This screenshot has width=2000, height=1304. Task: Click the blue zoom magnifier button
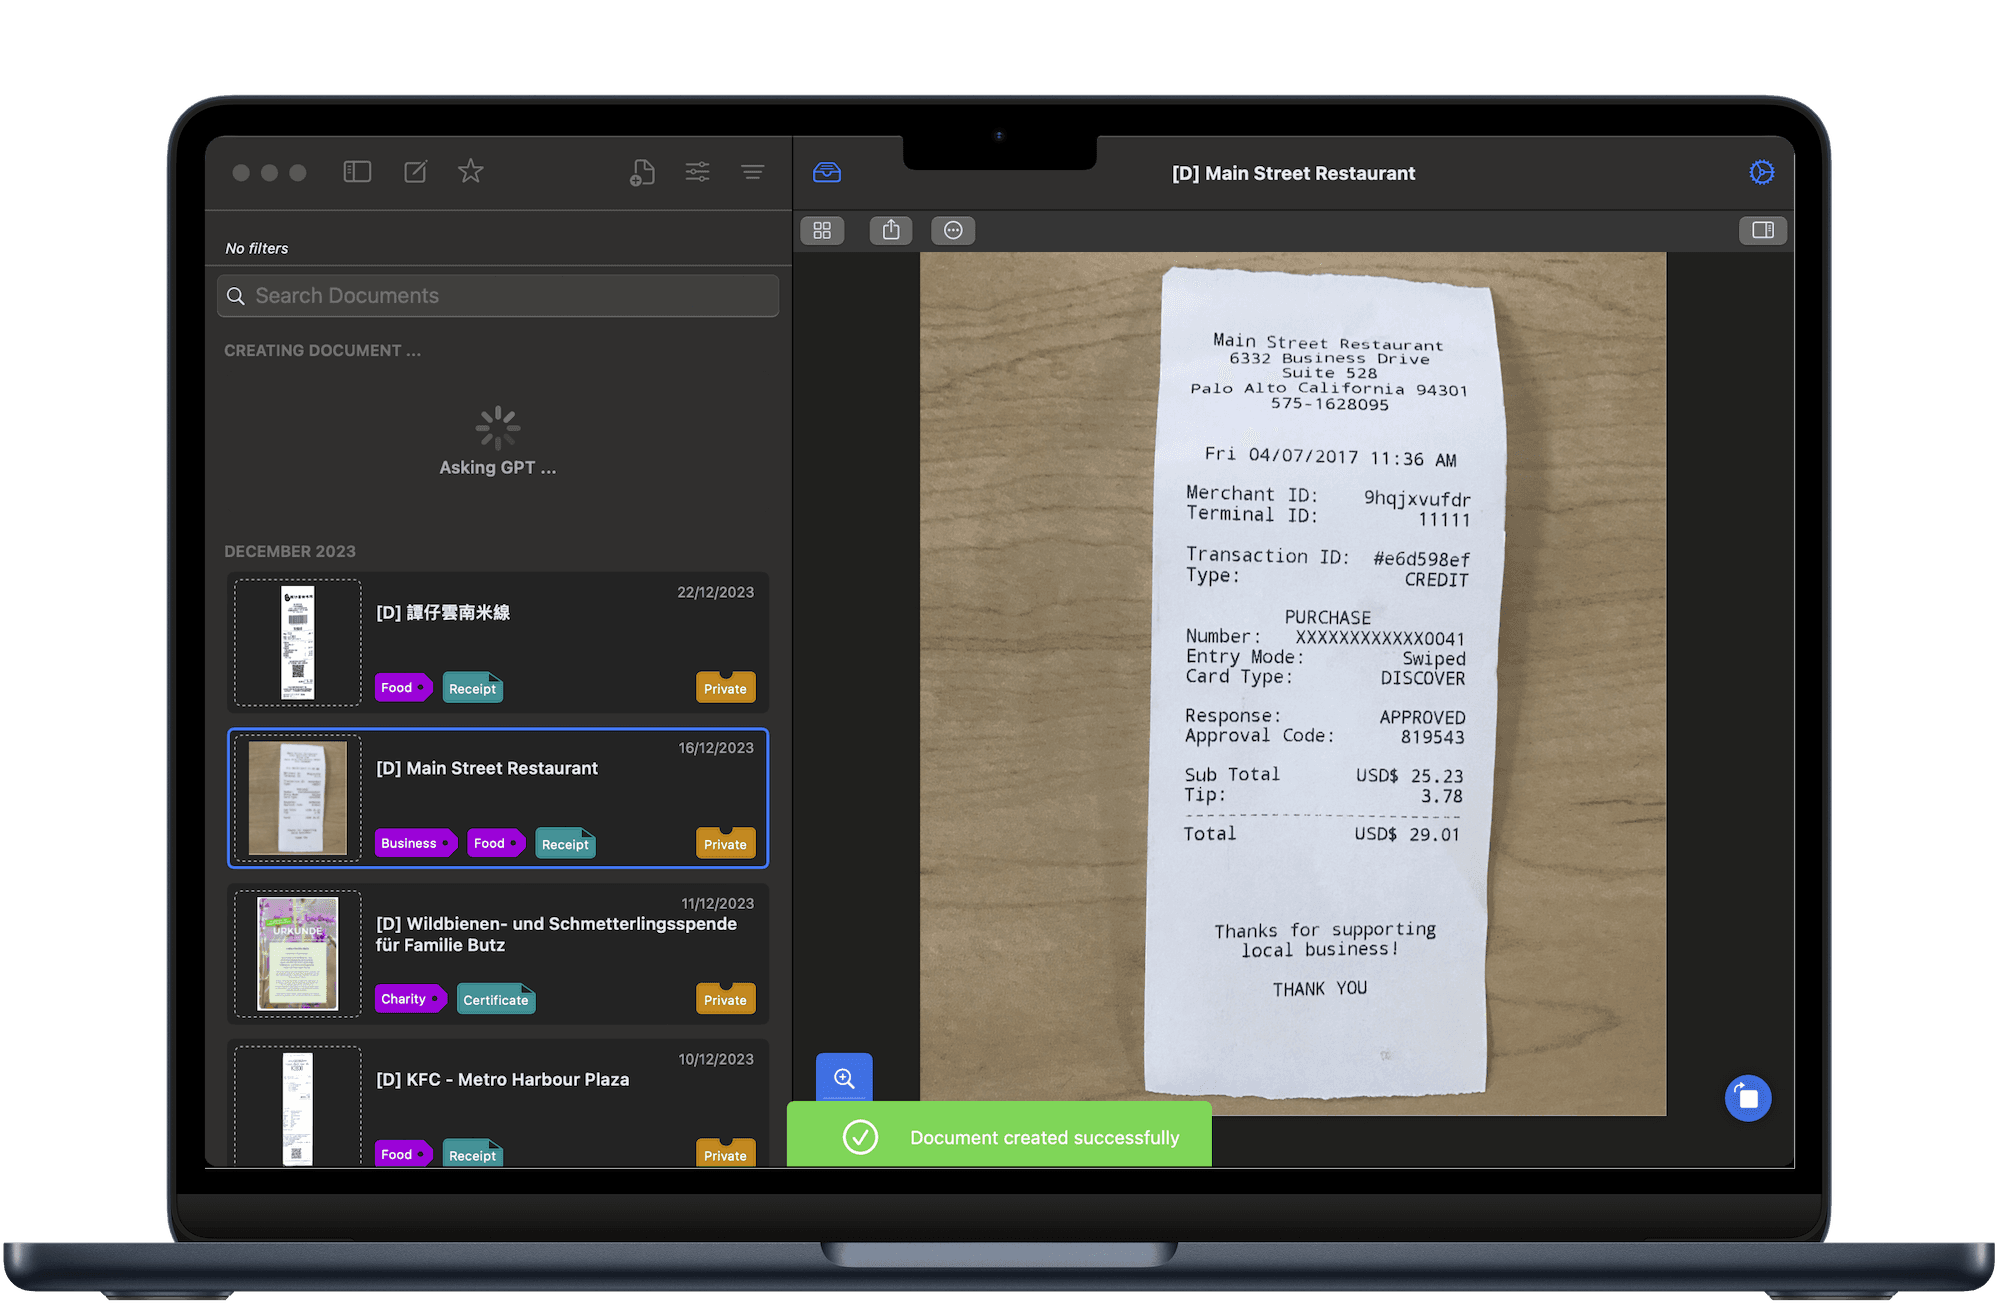[x=844, y=1078]
